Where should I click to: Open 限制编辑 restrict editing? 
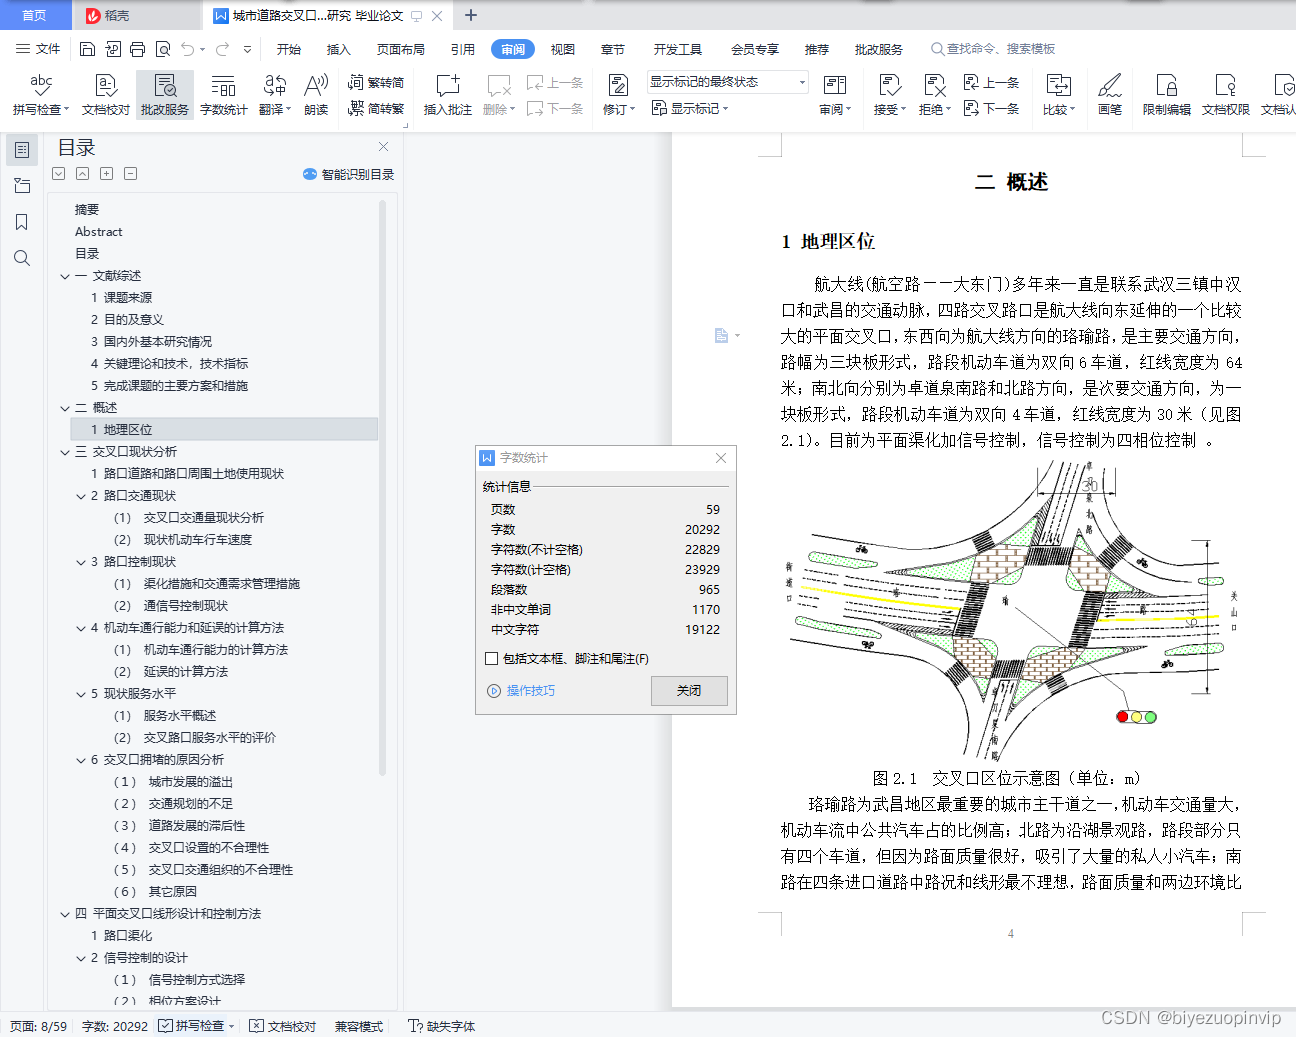coord(1167,95)
